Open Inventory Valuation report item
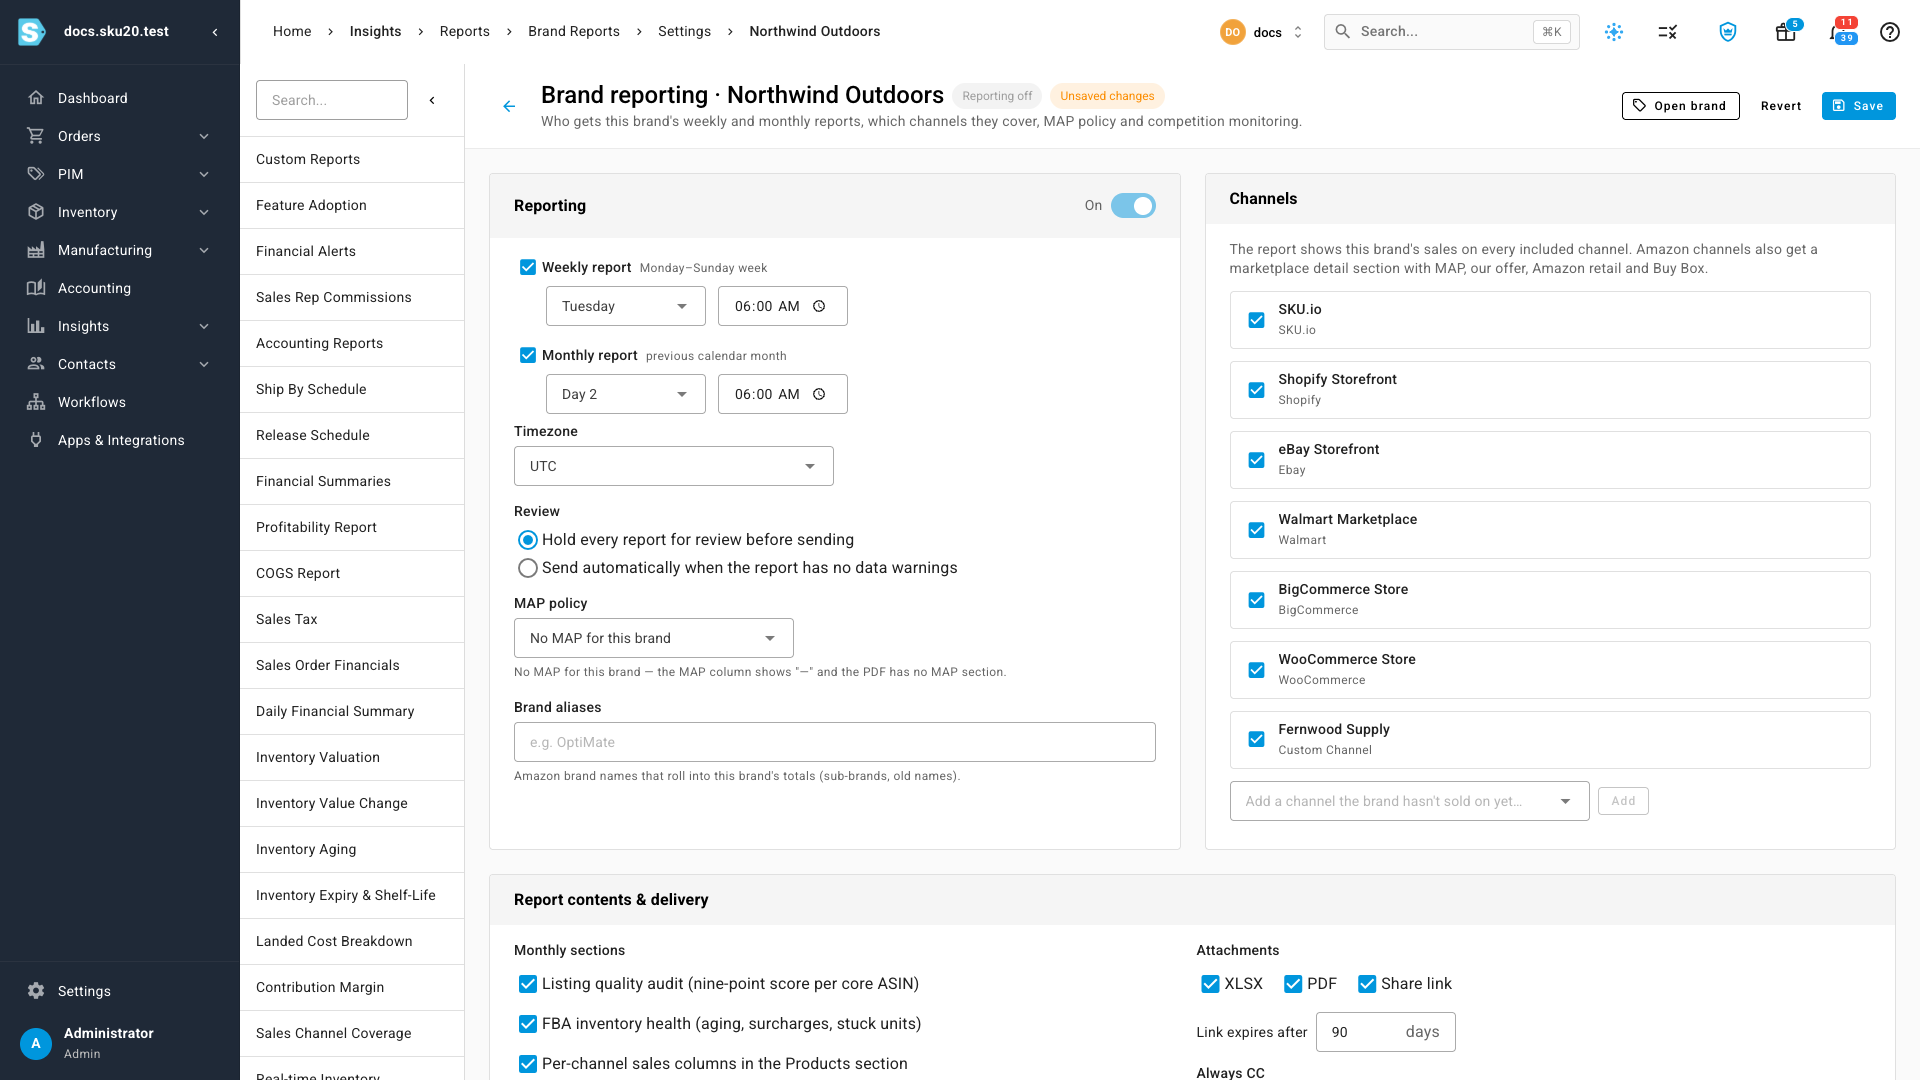1920x1080 pixels. click(352, 757)
